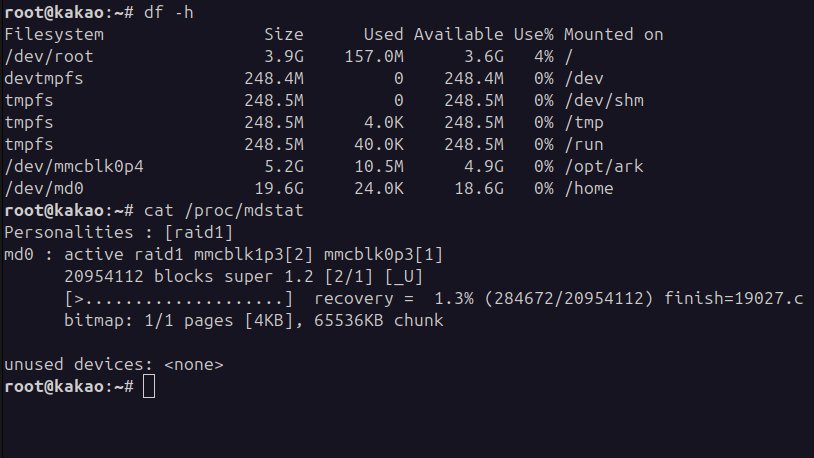Select the '/dev/root' filesystem entry
This screenshot has width=814, height=458.
49,57
